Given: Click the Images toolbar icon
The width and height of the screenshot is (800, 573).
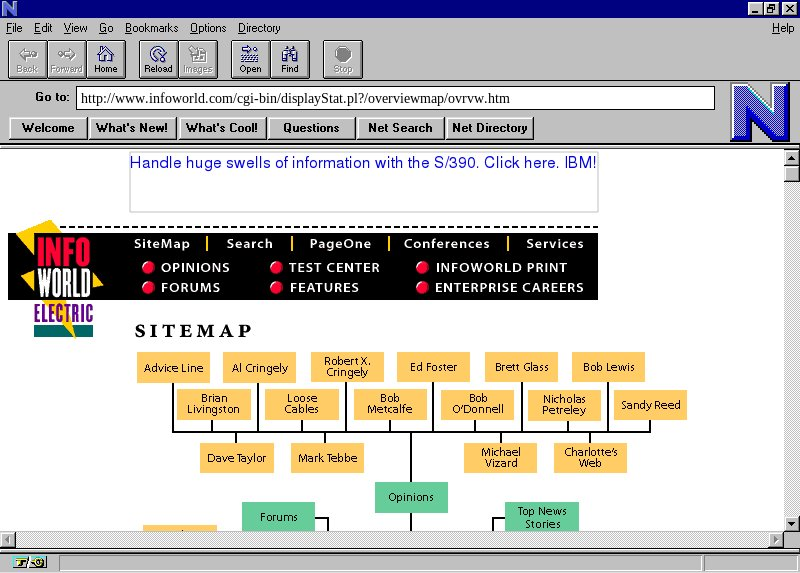Looking at the screenshot, I should point(198,59).
